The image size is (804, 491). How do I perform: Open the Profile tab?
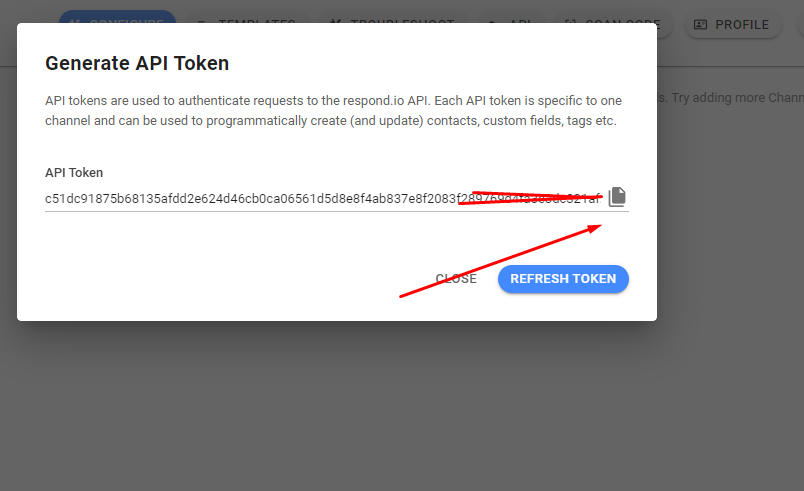[x=733, y=24]
